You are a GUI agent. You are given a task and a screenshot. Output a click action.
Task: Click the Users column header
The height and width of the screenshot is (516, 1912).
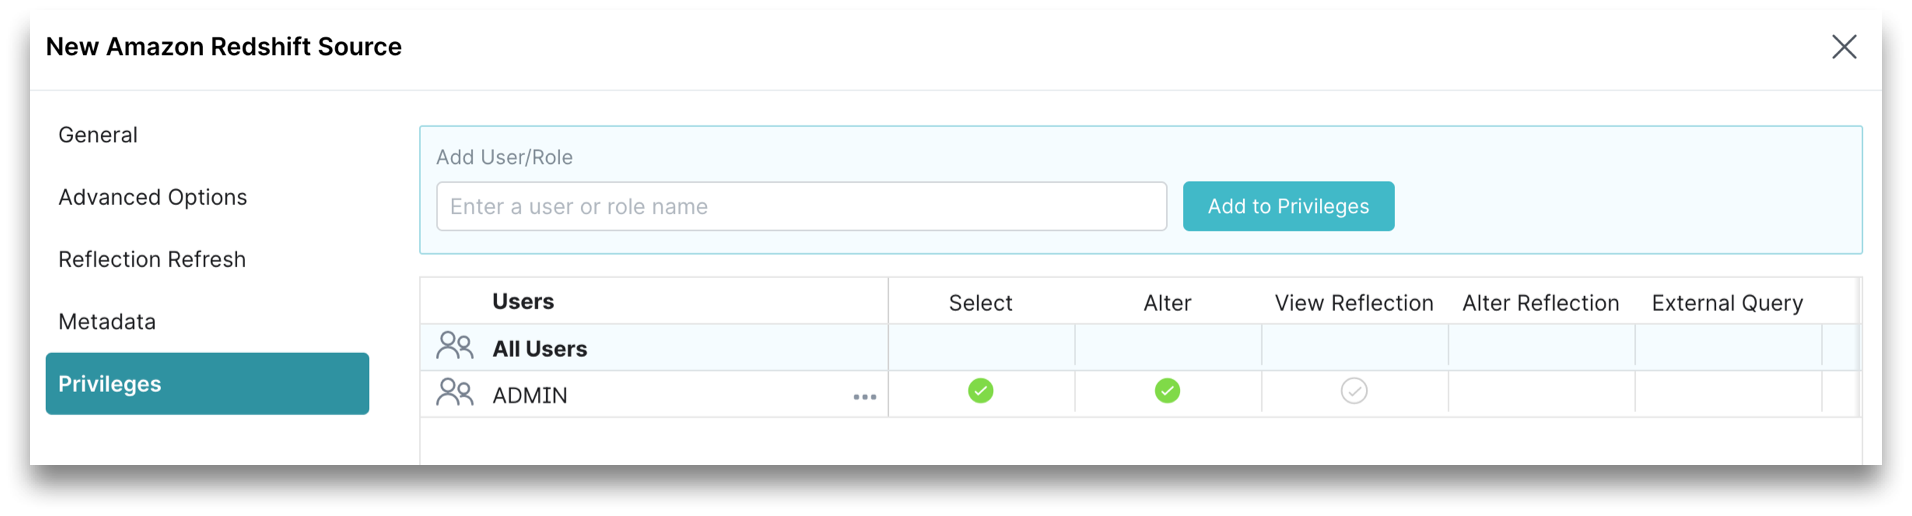point(523,302)
